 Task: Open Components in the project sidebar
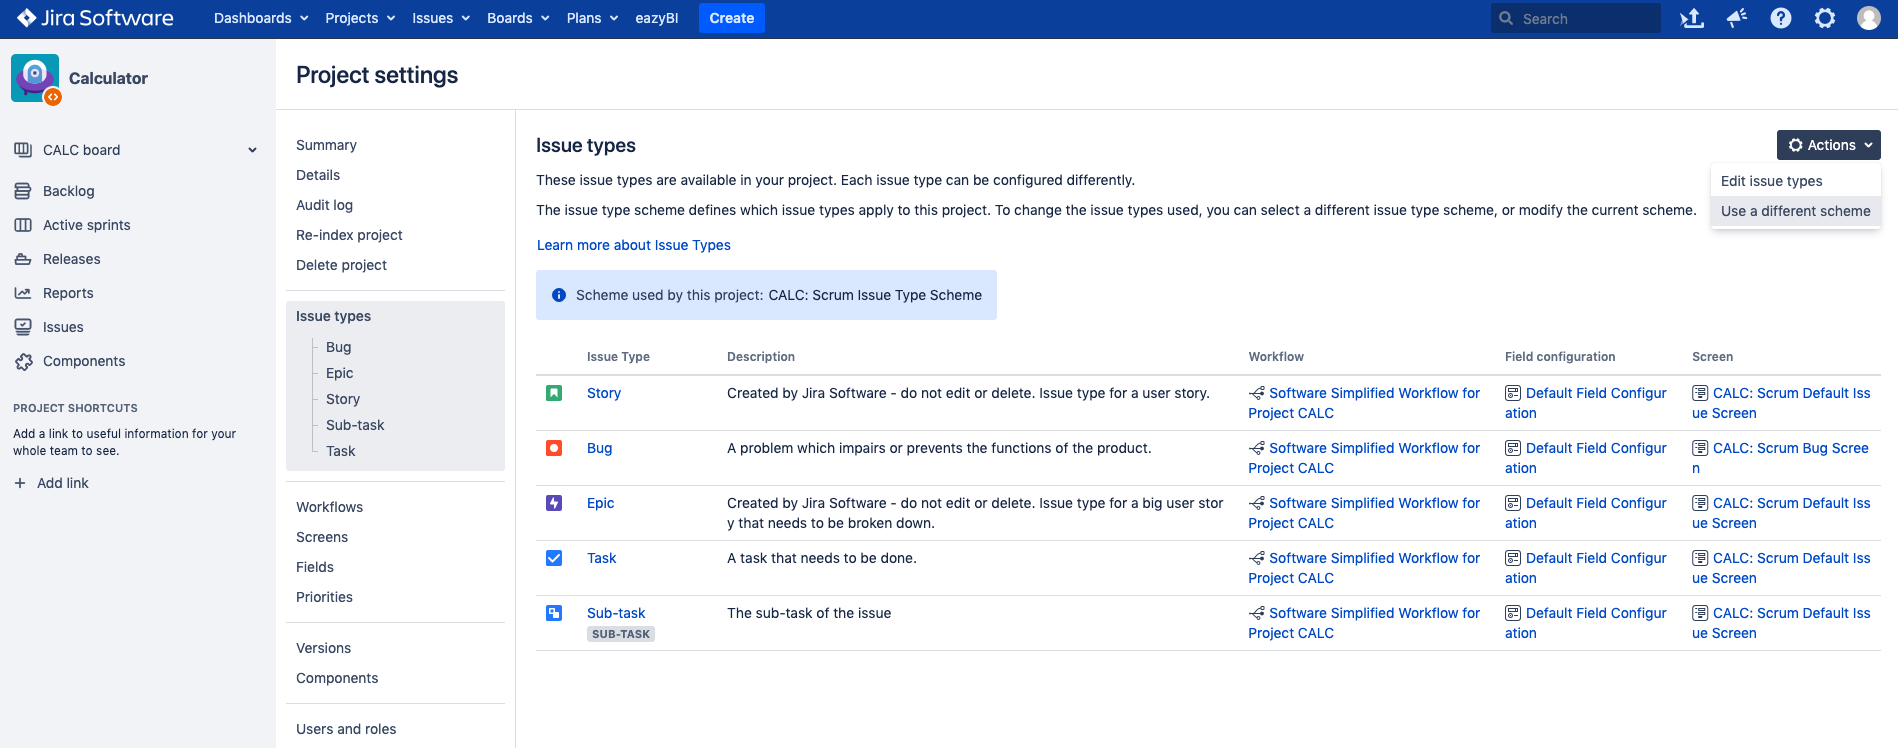(84, 361)
